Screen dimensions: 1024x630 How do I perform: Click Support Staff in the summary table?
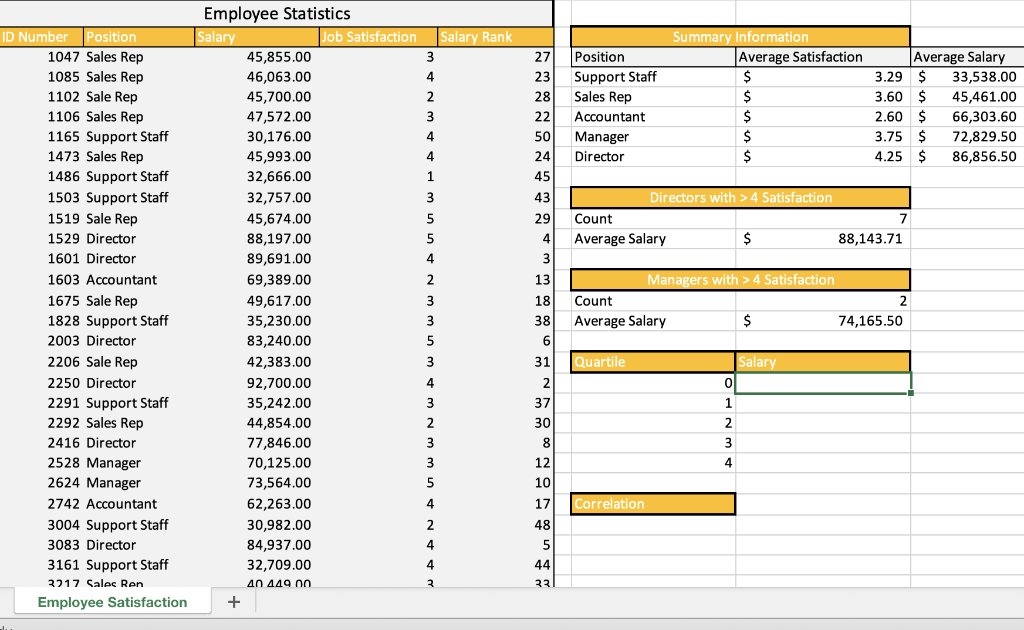653,77
